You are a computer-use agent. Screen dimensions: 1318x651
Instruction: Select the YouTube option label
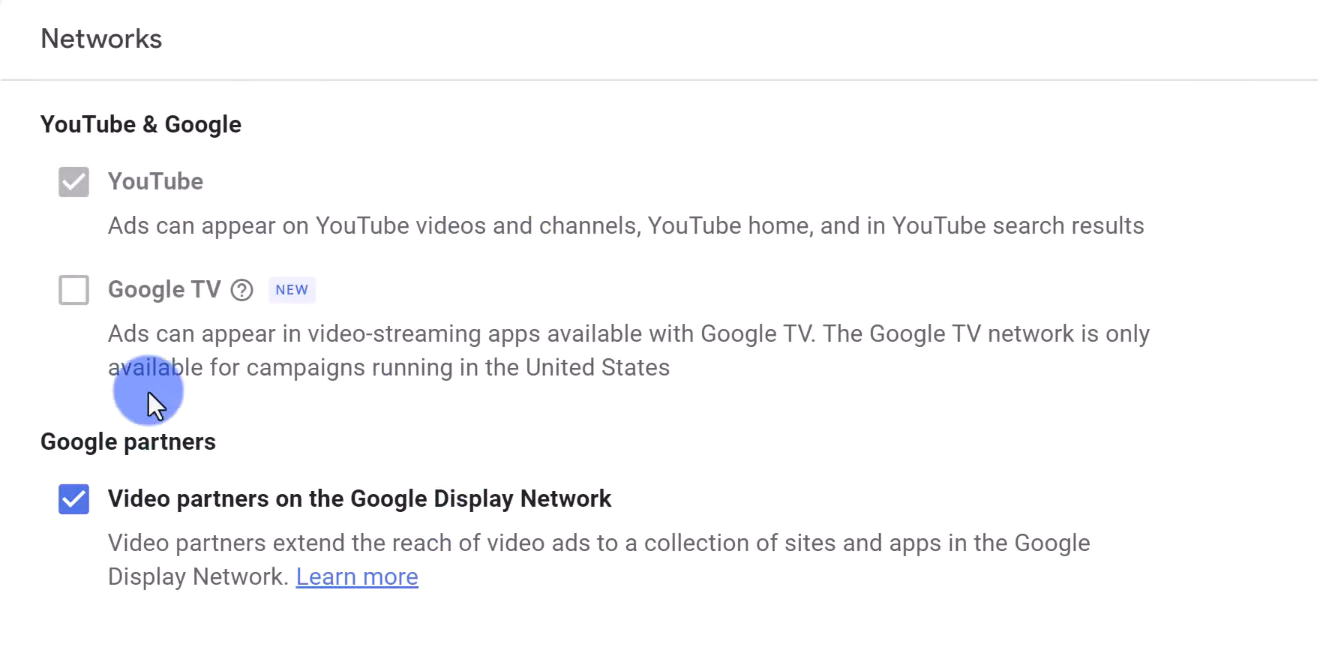pyautogui.click(x=155, y=182)
